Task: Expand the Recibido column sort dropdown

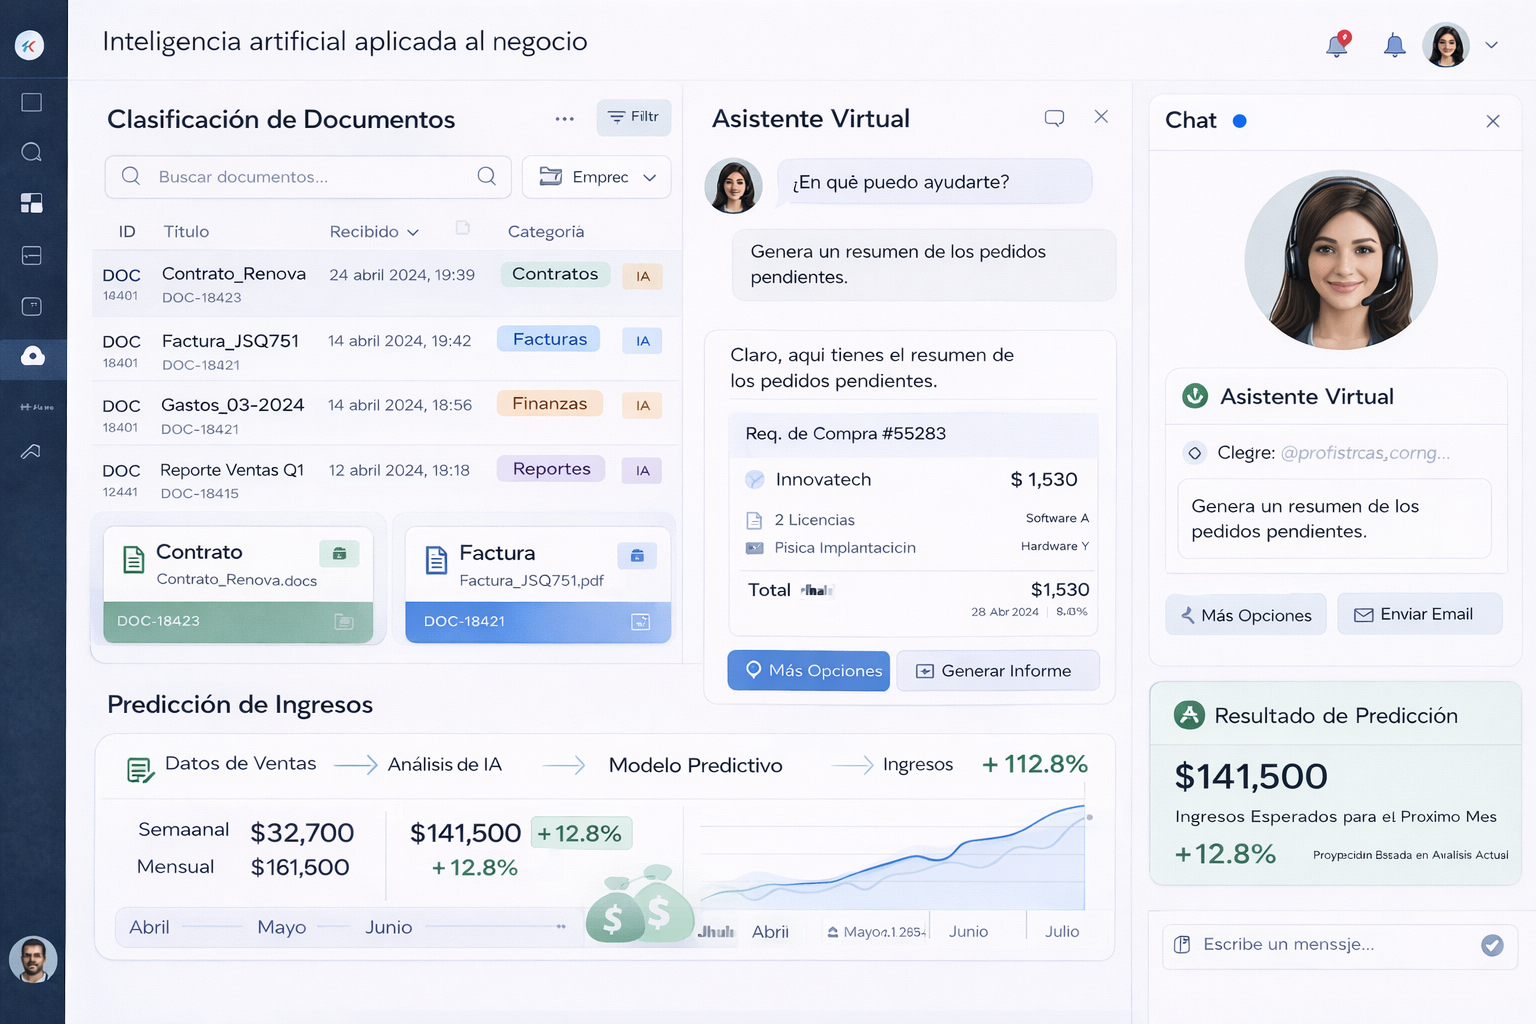Action: [x=412, y=231]
